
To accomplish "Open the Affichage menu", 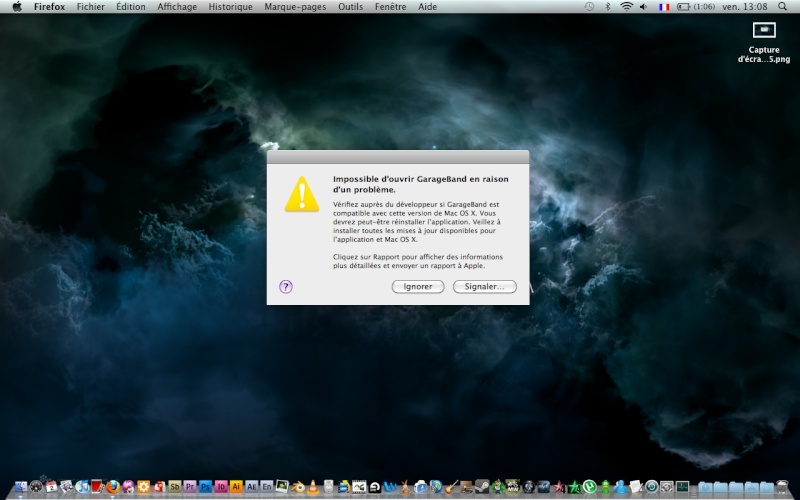I will 177,7.
